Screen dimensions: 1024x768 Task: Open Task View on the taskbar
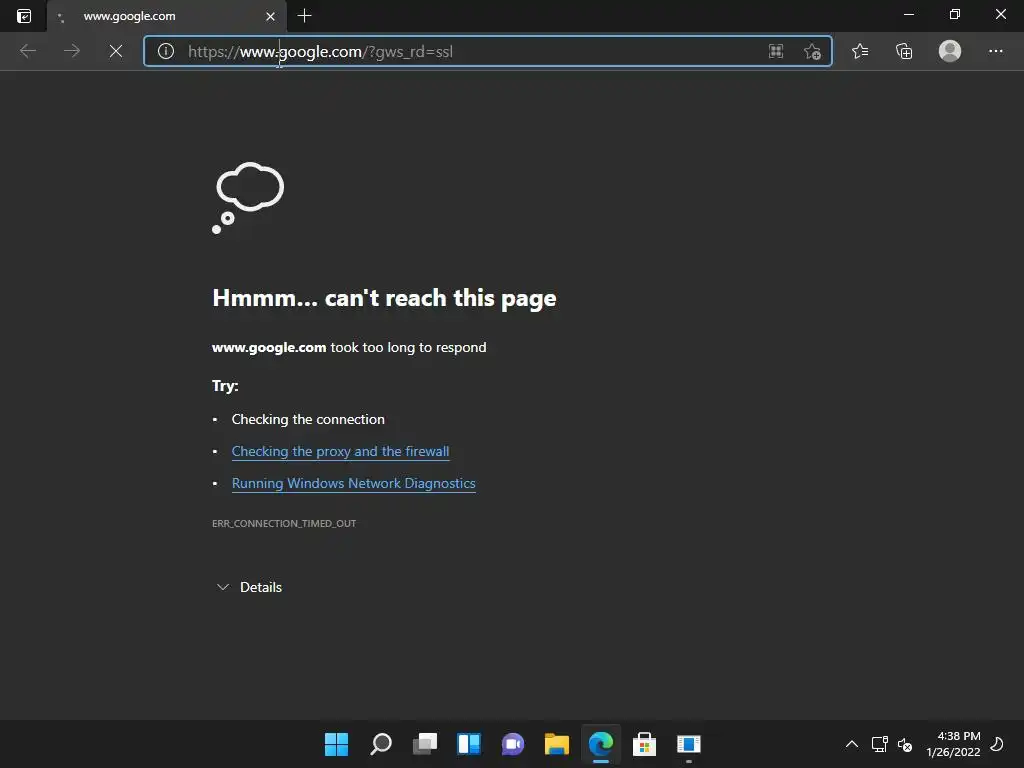[424, 744]
